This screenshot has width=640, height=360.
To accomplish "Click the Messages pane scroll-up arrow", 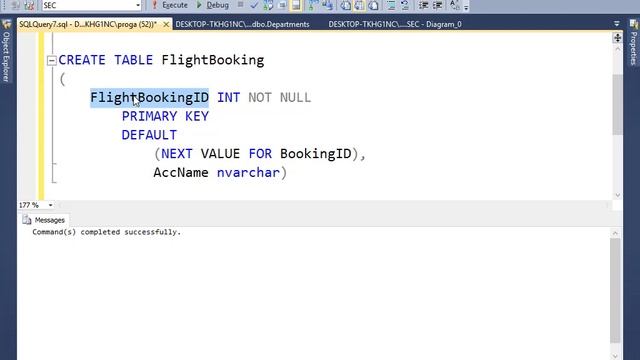I will [615, 233].
